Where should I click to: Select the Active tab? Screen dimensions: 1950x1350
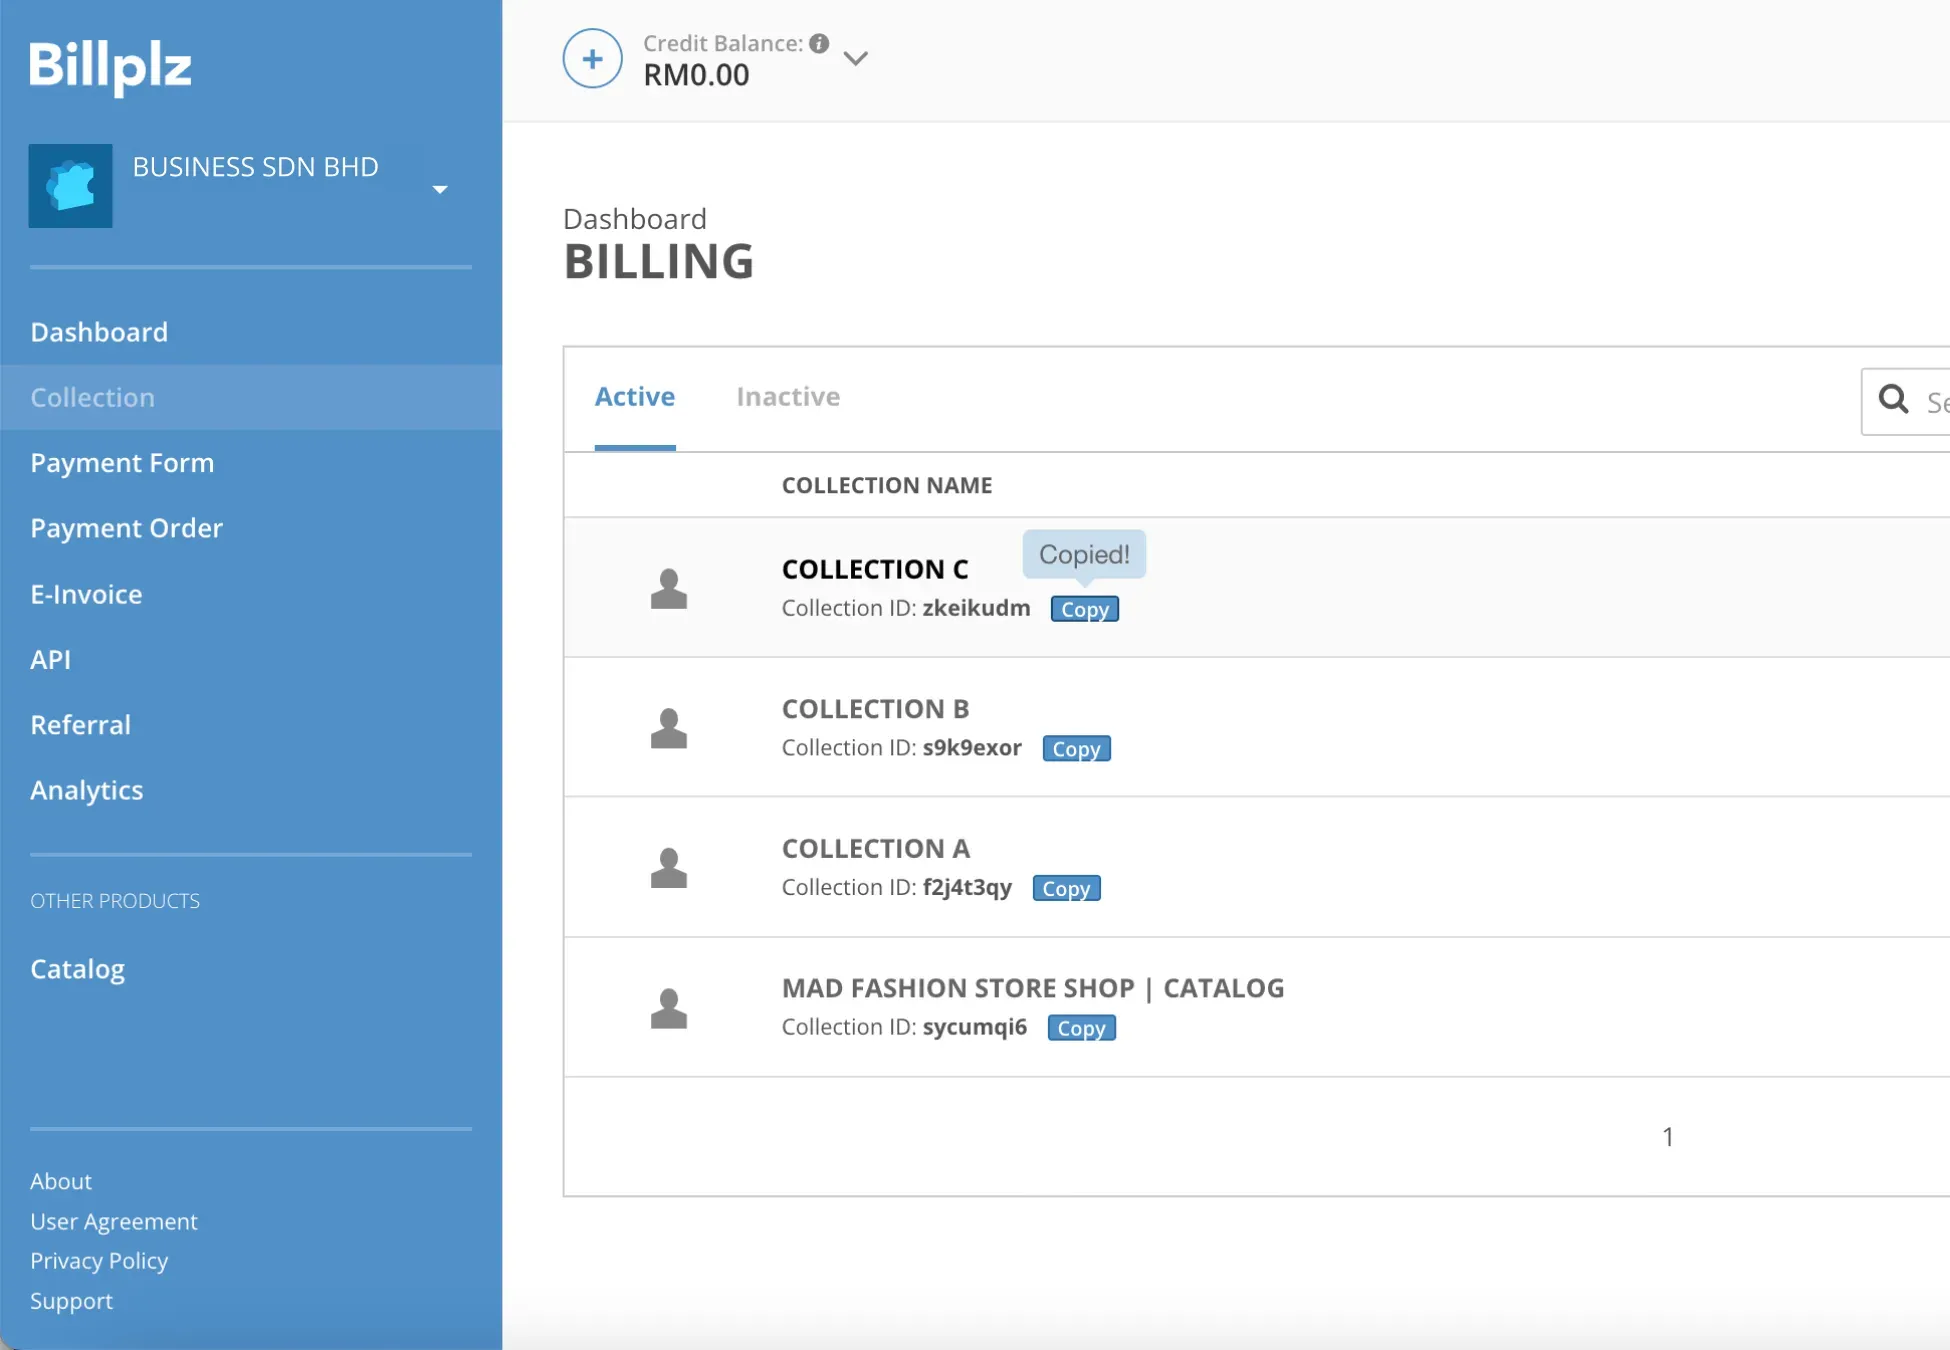click(635, 397)
